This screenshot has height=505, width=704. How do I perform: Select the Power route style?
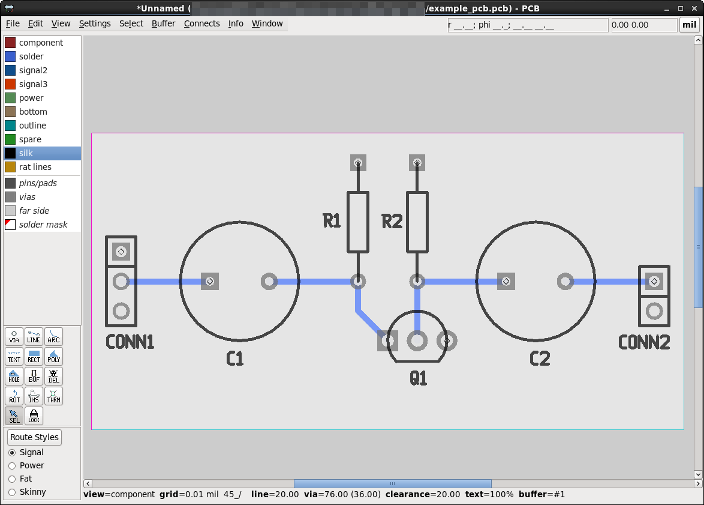(26, 465)
